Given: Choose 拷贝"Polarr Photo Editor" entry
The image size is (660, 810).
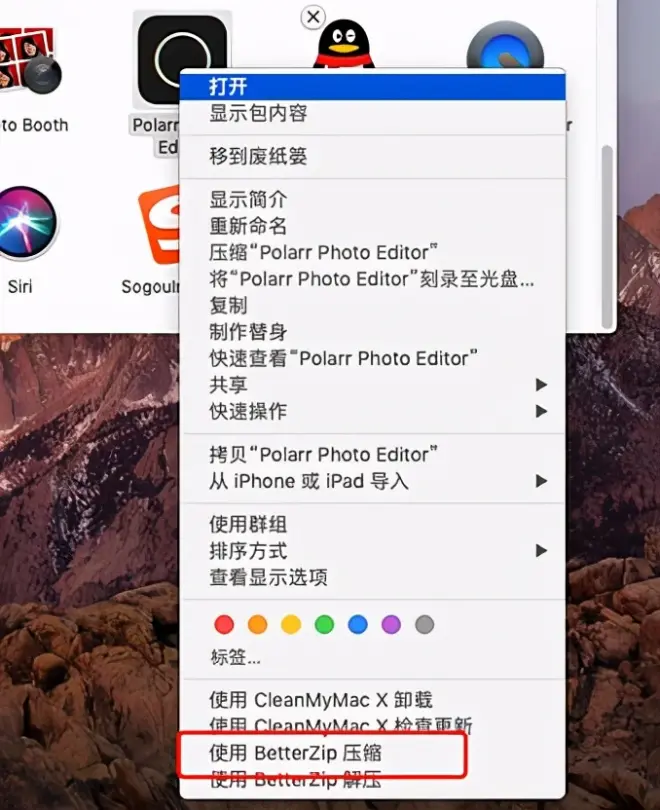Looking at the screenshot, I should click(x=372, y=455).
